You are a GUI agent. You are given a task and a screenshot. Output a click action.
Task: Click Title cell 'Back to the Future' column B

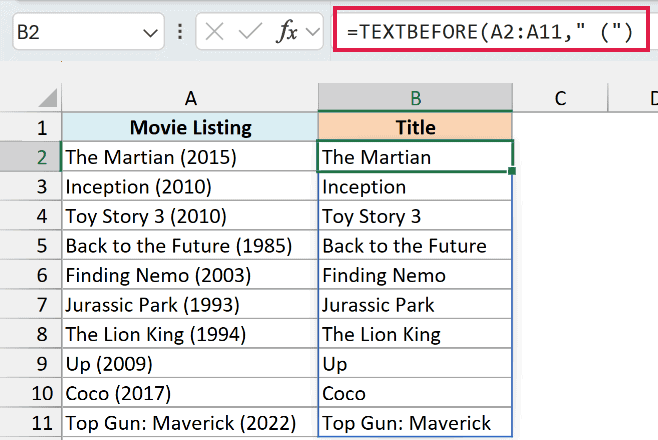pyautogui.click(x=415, y=245)
